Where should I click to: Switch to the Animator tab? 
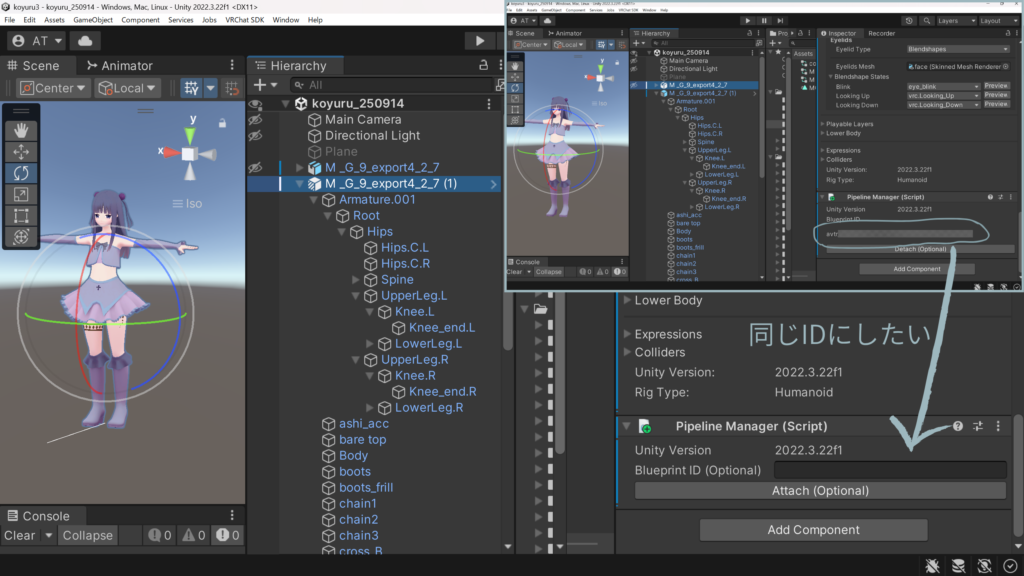(120, 65)
